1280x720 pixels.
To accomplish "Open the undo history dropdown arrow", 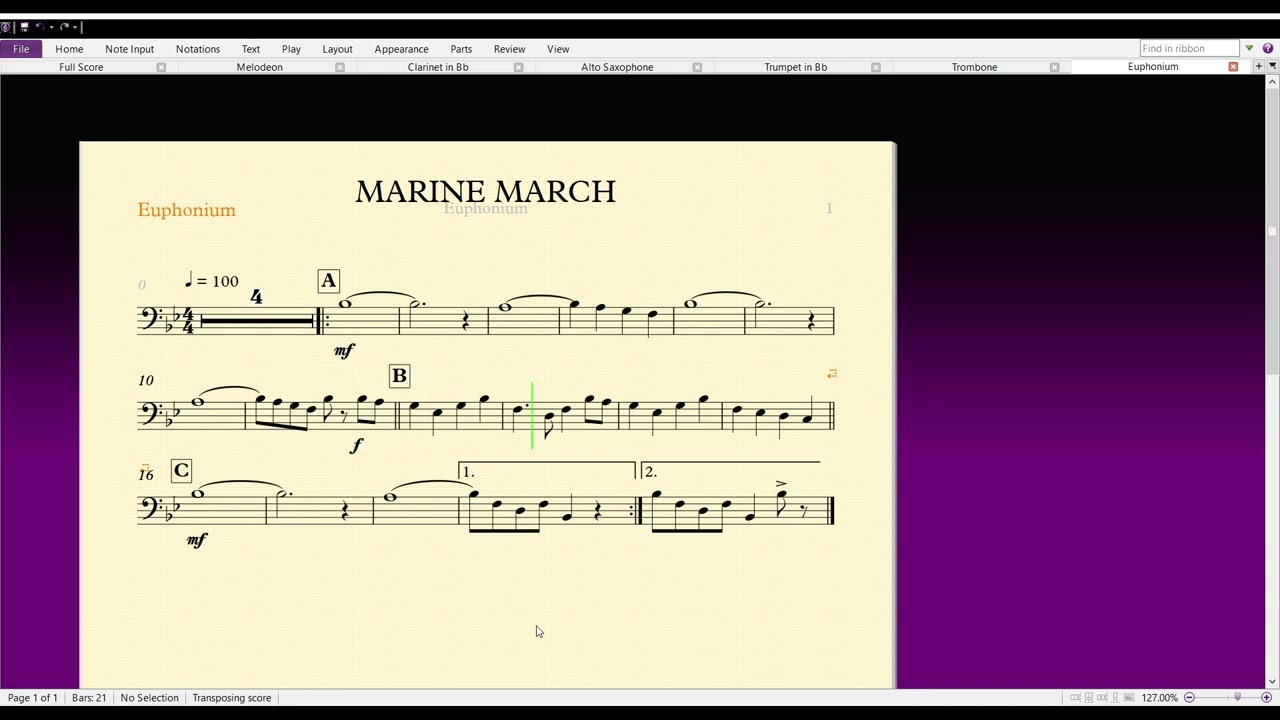I will 51,28.
